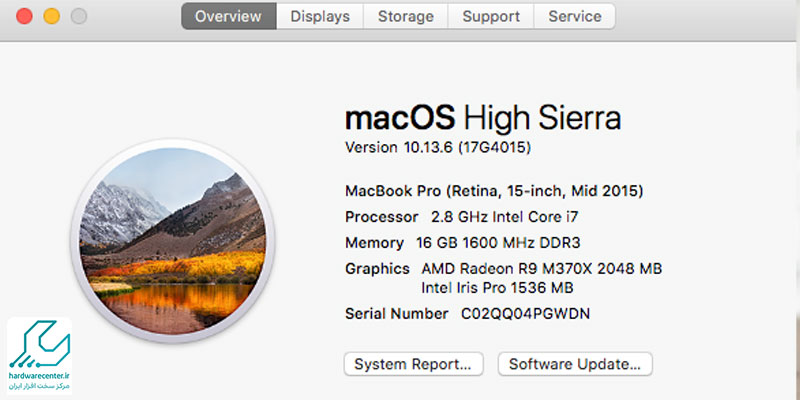Click the Version 10.13.6 build text
The width and height of the screenshot is (800, 400).
pos(437,147)
